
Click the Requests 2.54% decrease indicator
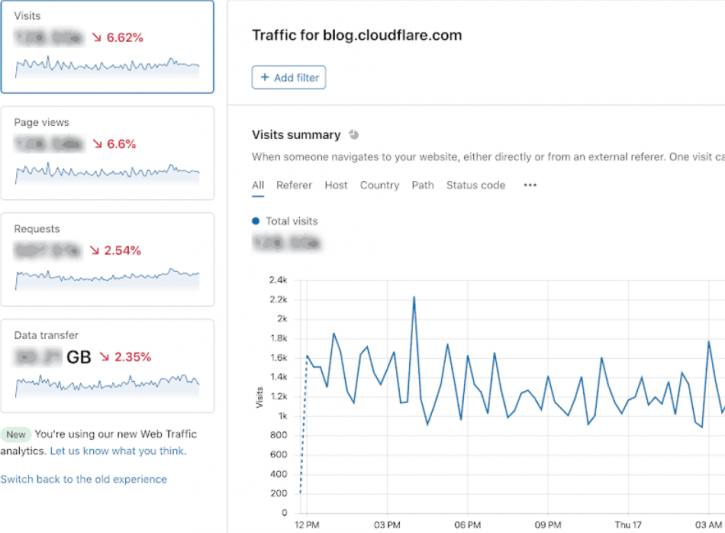tap(115, 250)
